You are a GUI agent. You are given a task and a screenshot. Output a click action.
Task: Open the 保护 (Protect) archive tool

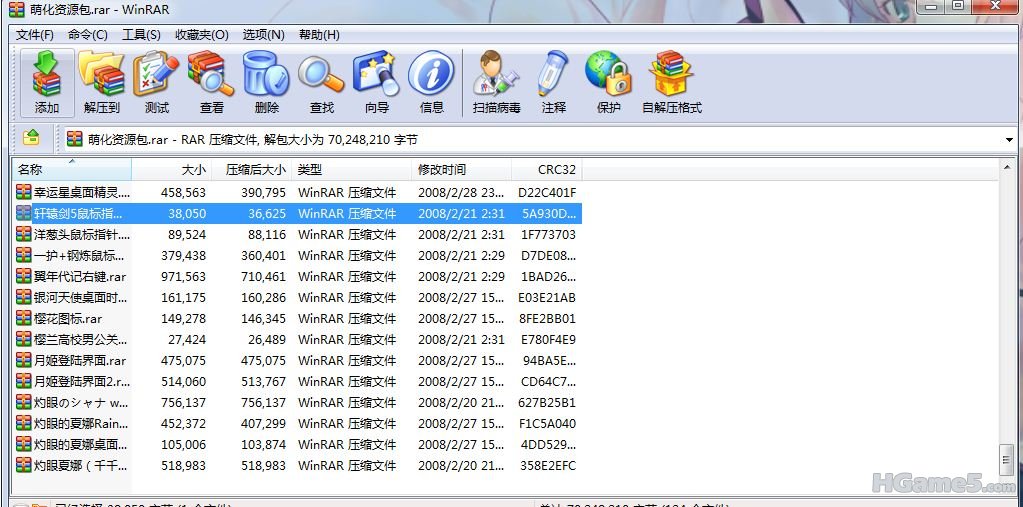point(608,82)
